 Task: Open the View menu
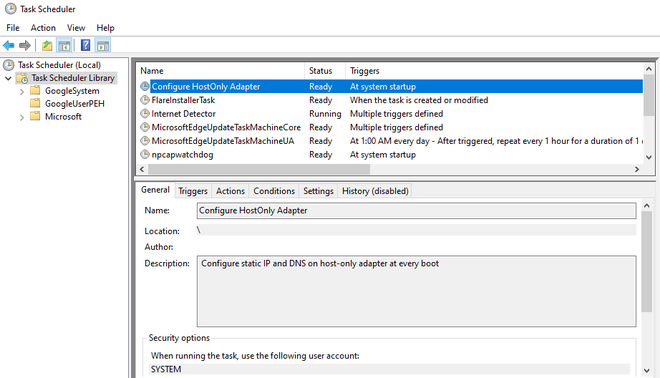point(76,28)
